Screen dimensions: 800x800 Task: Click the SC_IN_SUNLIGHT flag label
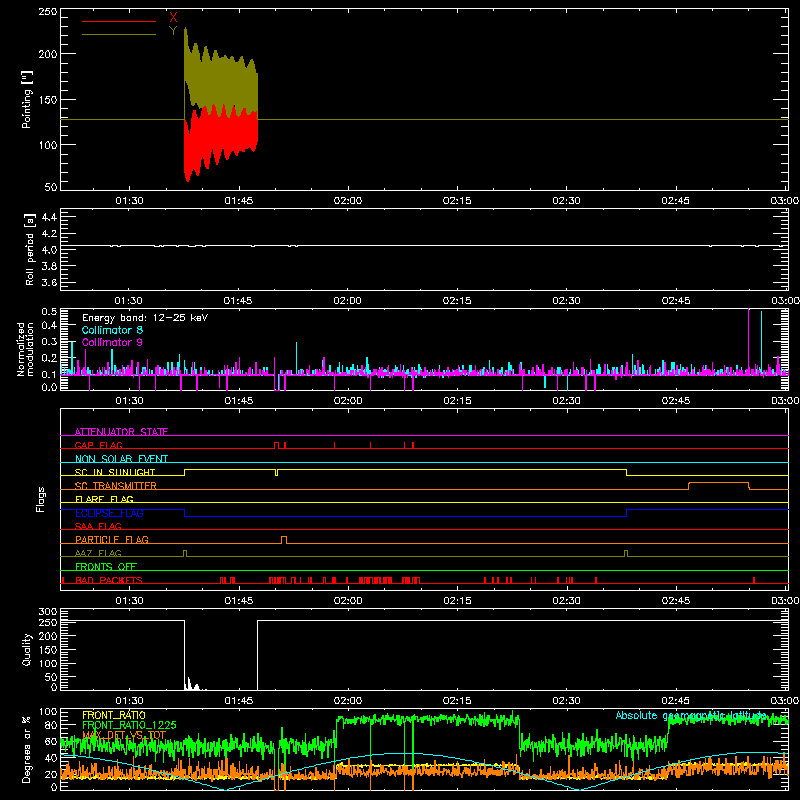[x=115, y=472]
